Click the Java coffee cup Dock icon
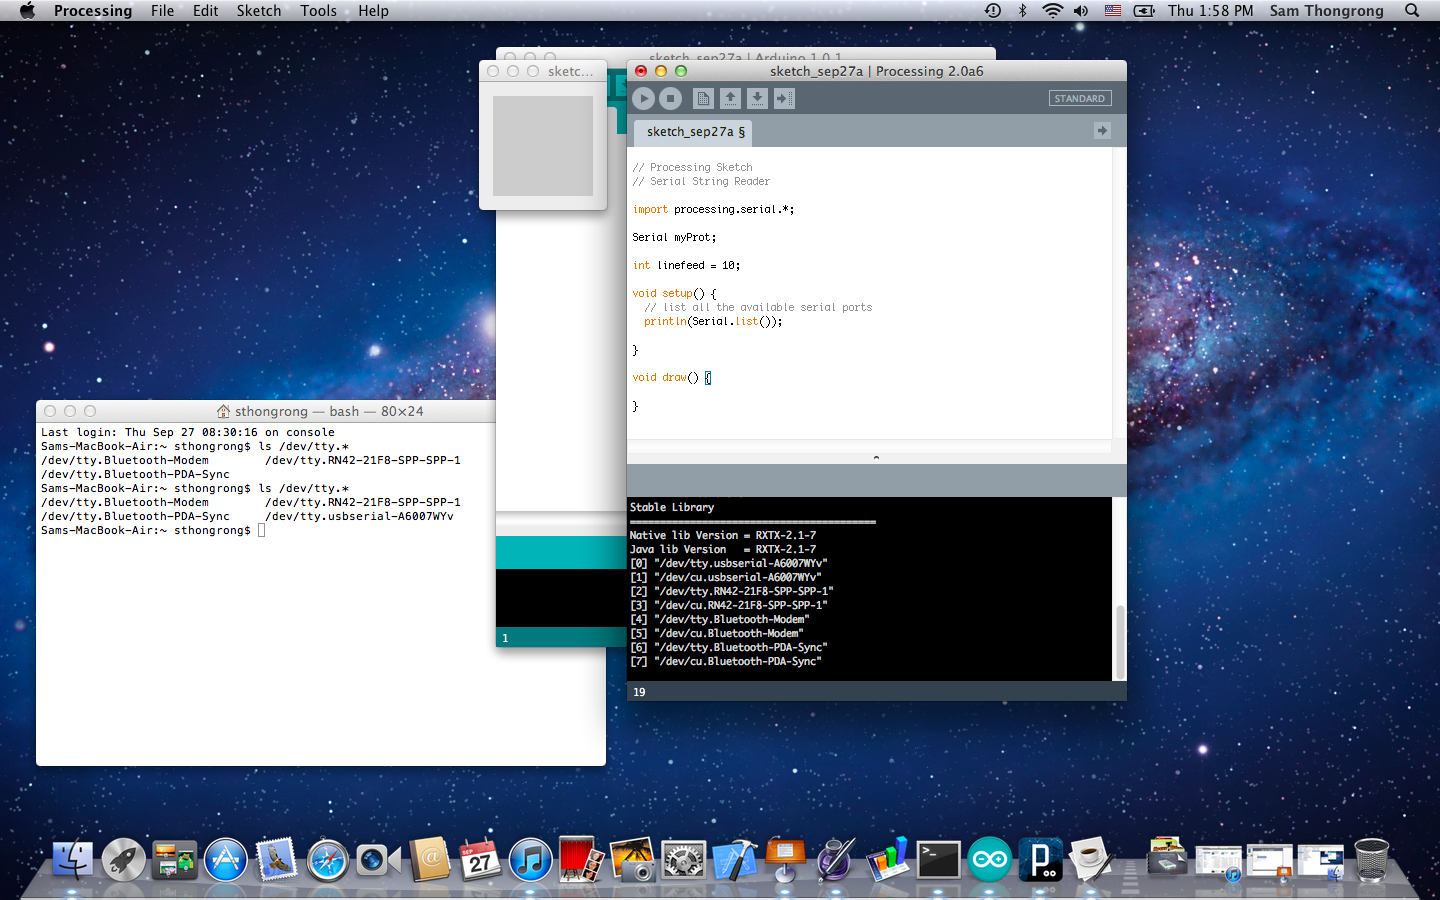 click(x=1091, y=860)
